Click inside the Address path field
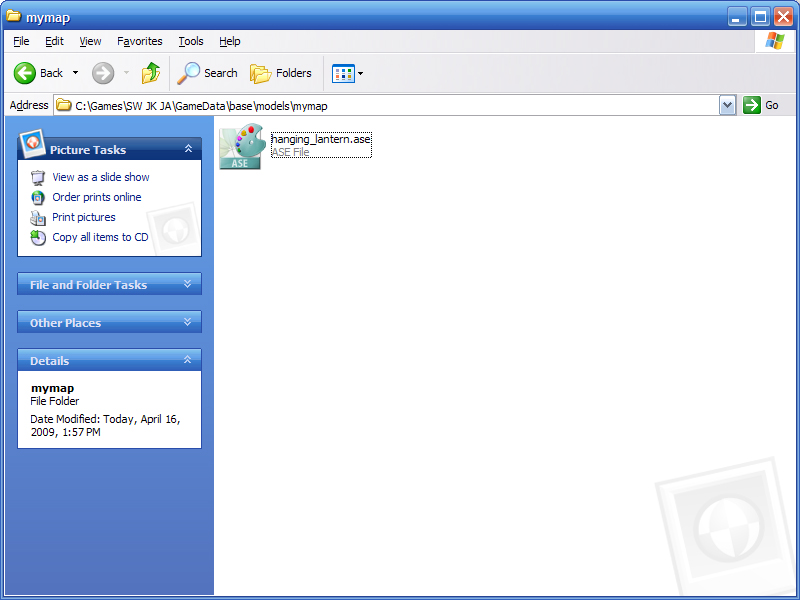The height and width of the screenshot is (600, 800). 395,106
